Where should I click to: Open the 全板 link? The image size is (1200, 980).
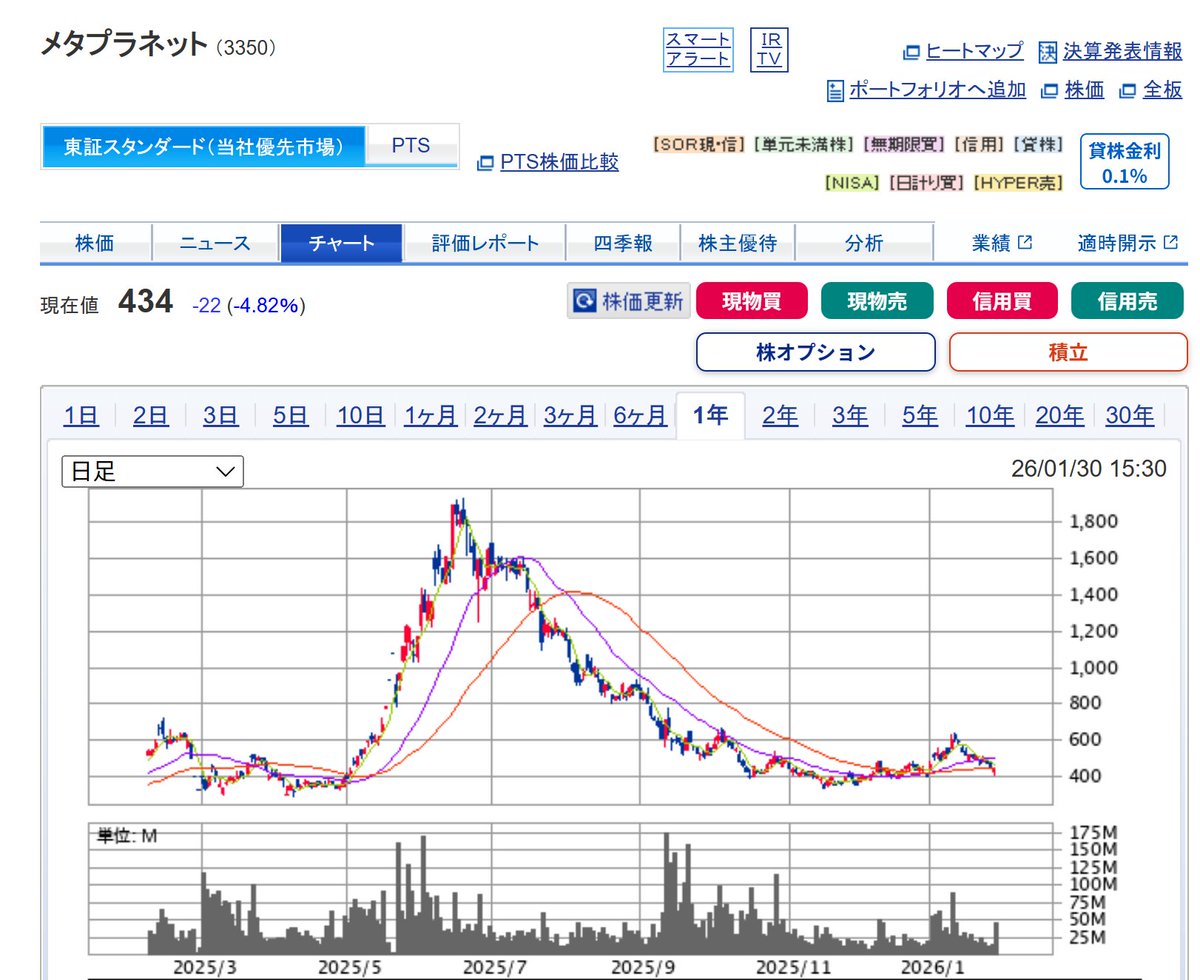click(x=1162, y=90)
